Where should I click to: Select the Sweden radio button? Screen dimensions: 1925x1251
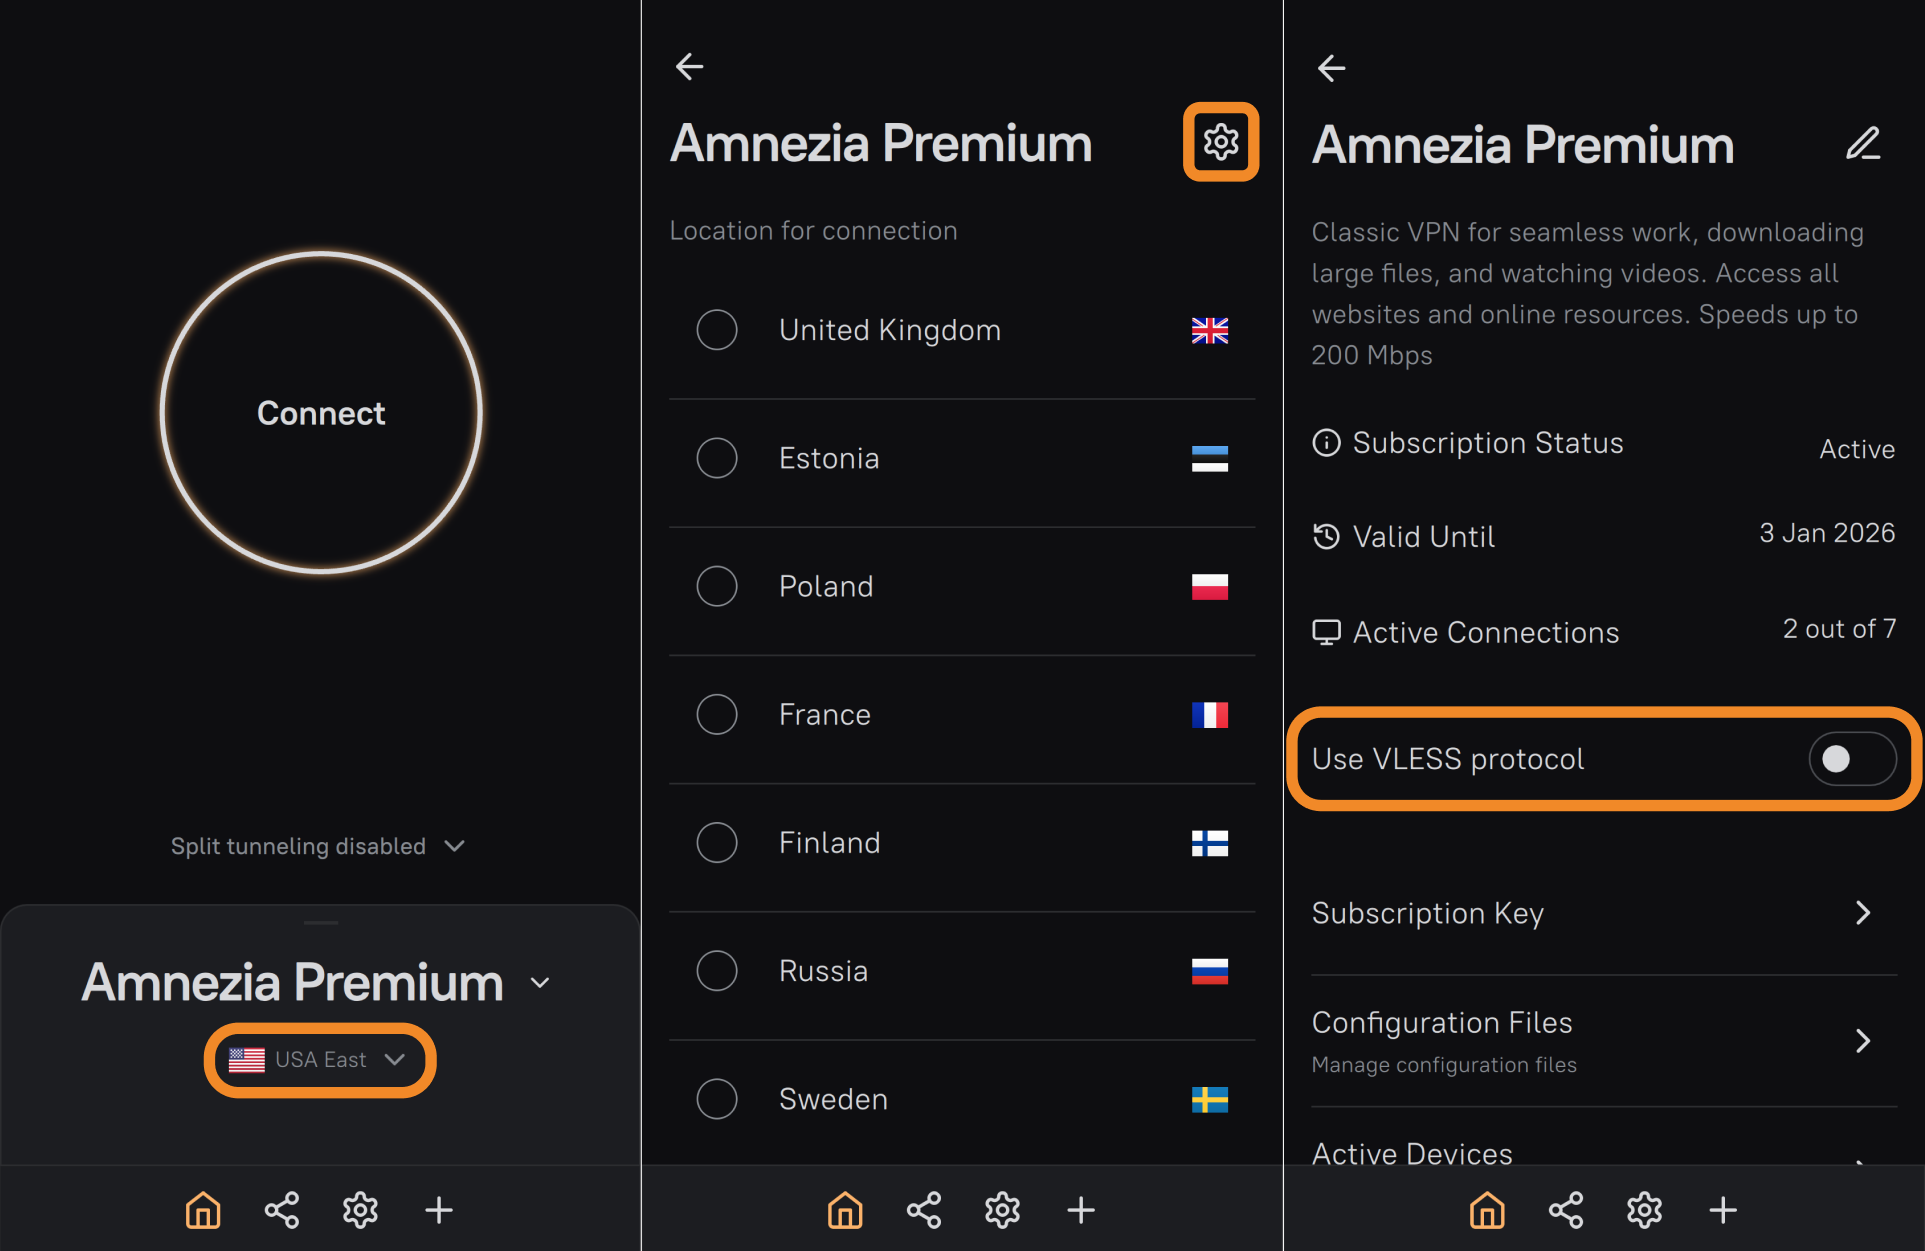(717, 1099)
